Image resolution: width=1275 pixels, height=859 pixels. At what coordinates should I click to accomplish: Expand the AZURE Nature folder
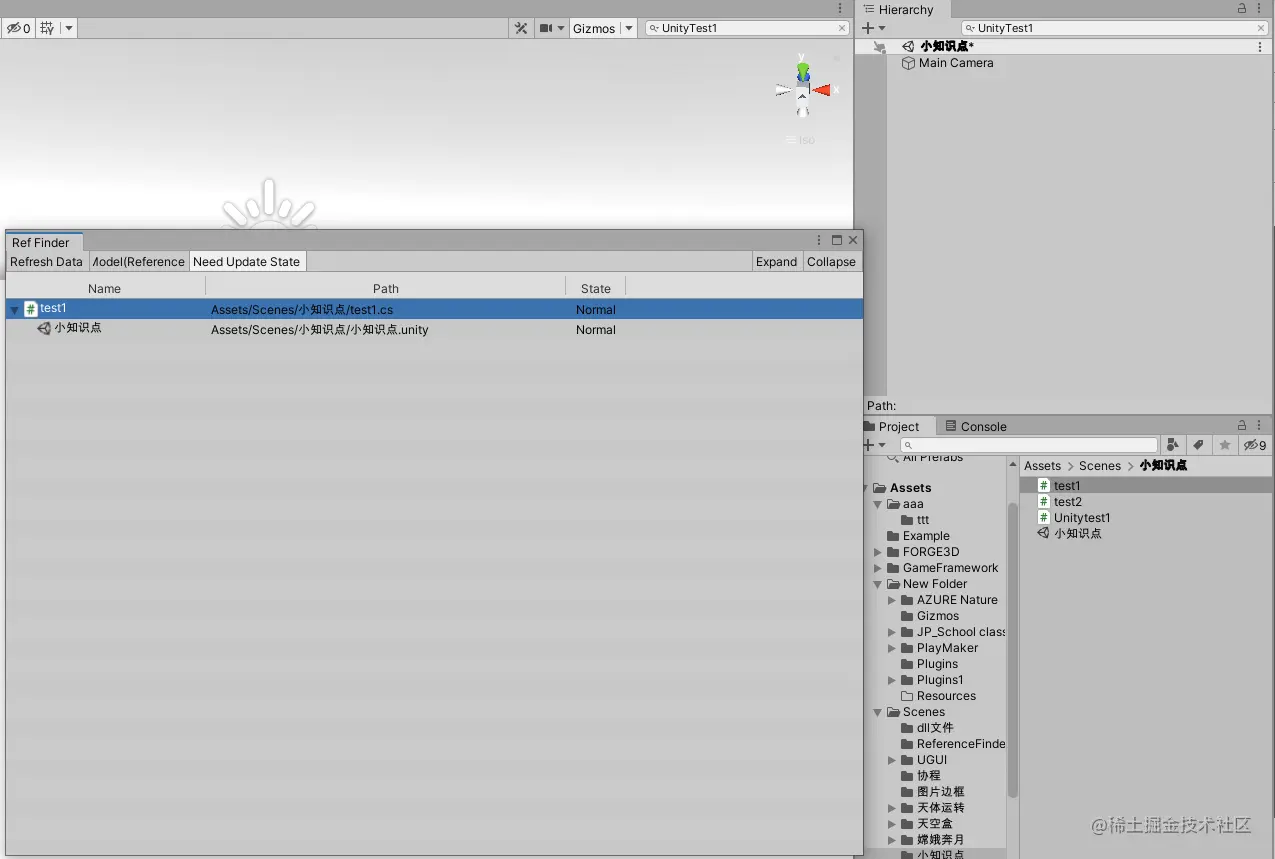coord(892,600)
